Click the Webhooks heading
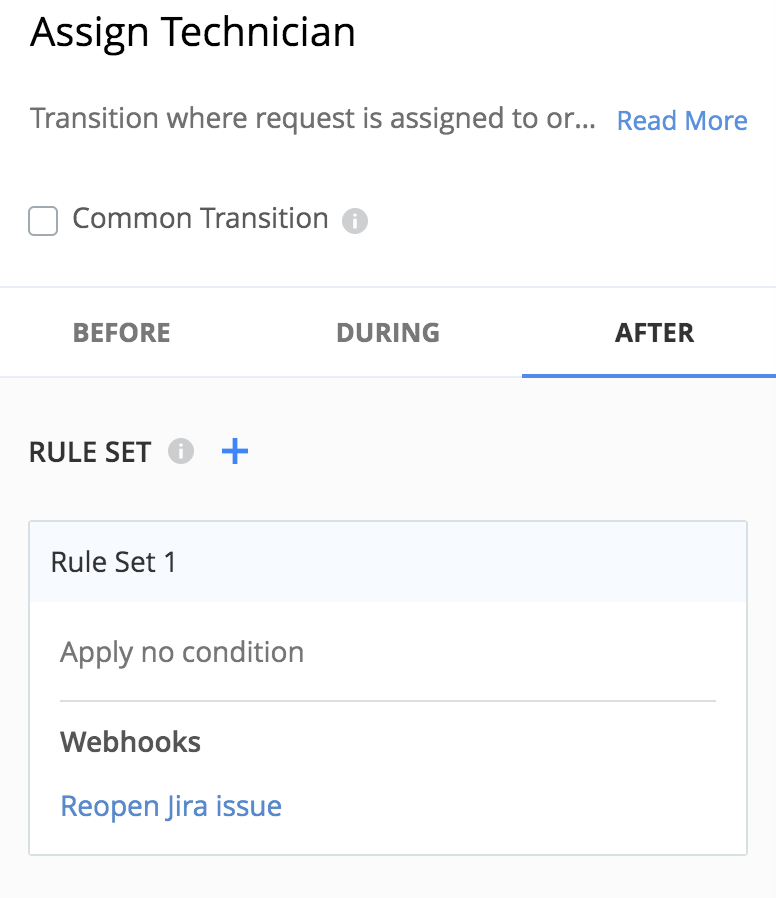The width and height of the screenshot is (776, 898). 131,742
